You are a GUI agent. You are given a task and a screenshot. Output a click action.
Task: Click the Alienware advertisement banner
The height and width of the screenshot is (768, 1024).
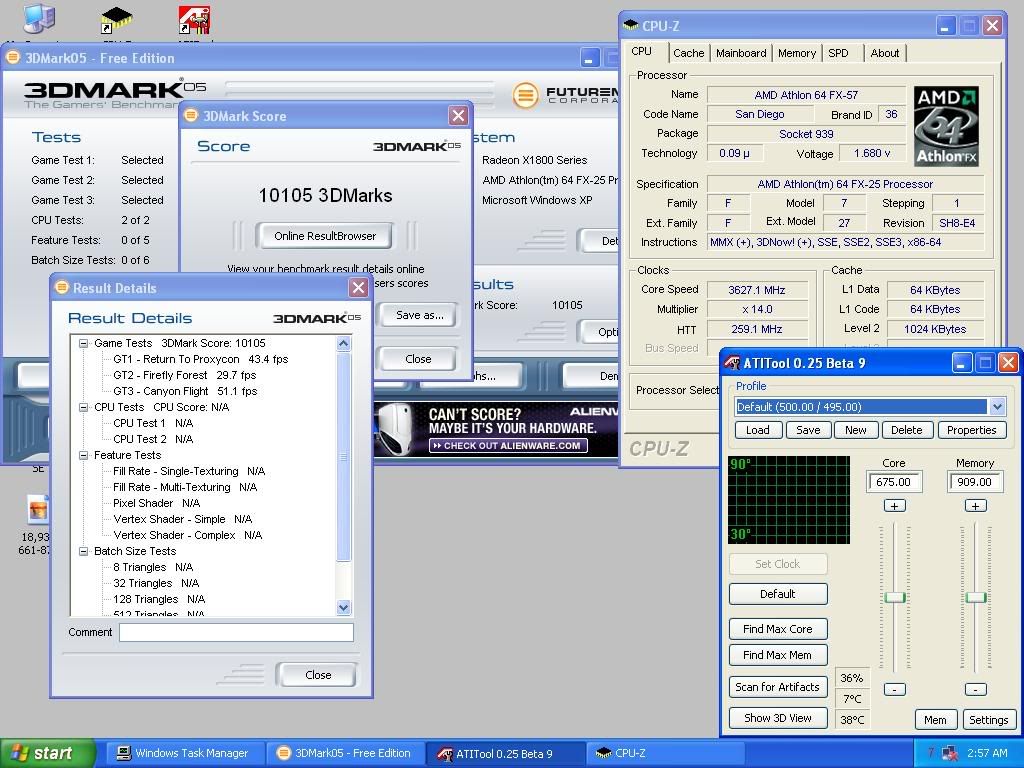click(496, 428)
